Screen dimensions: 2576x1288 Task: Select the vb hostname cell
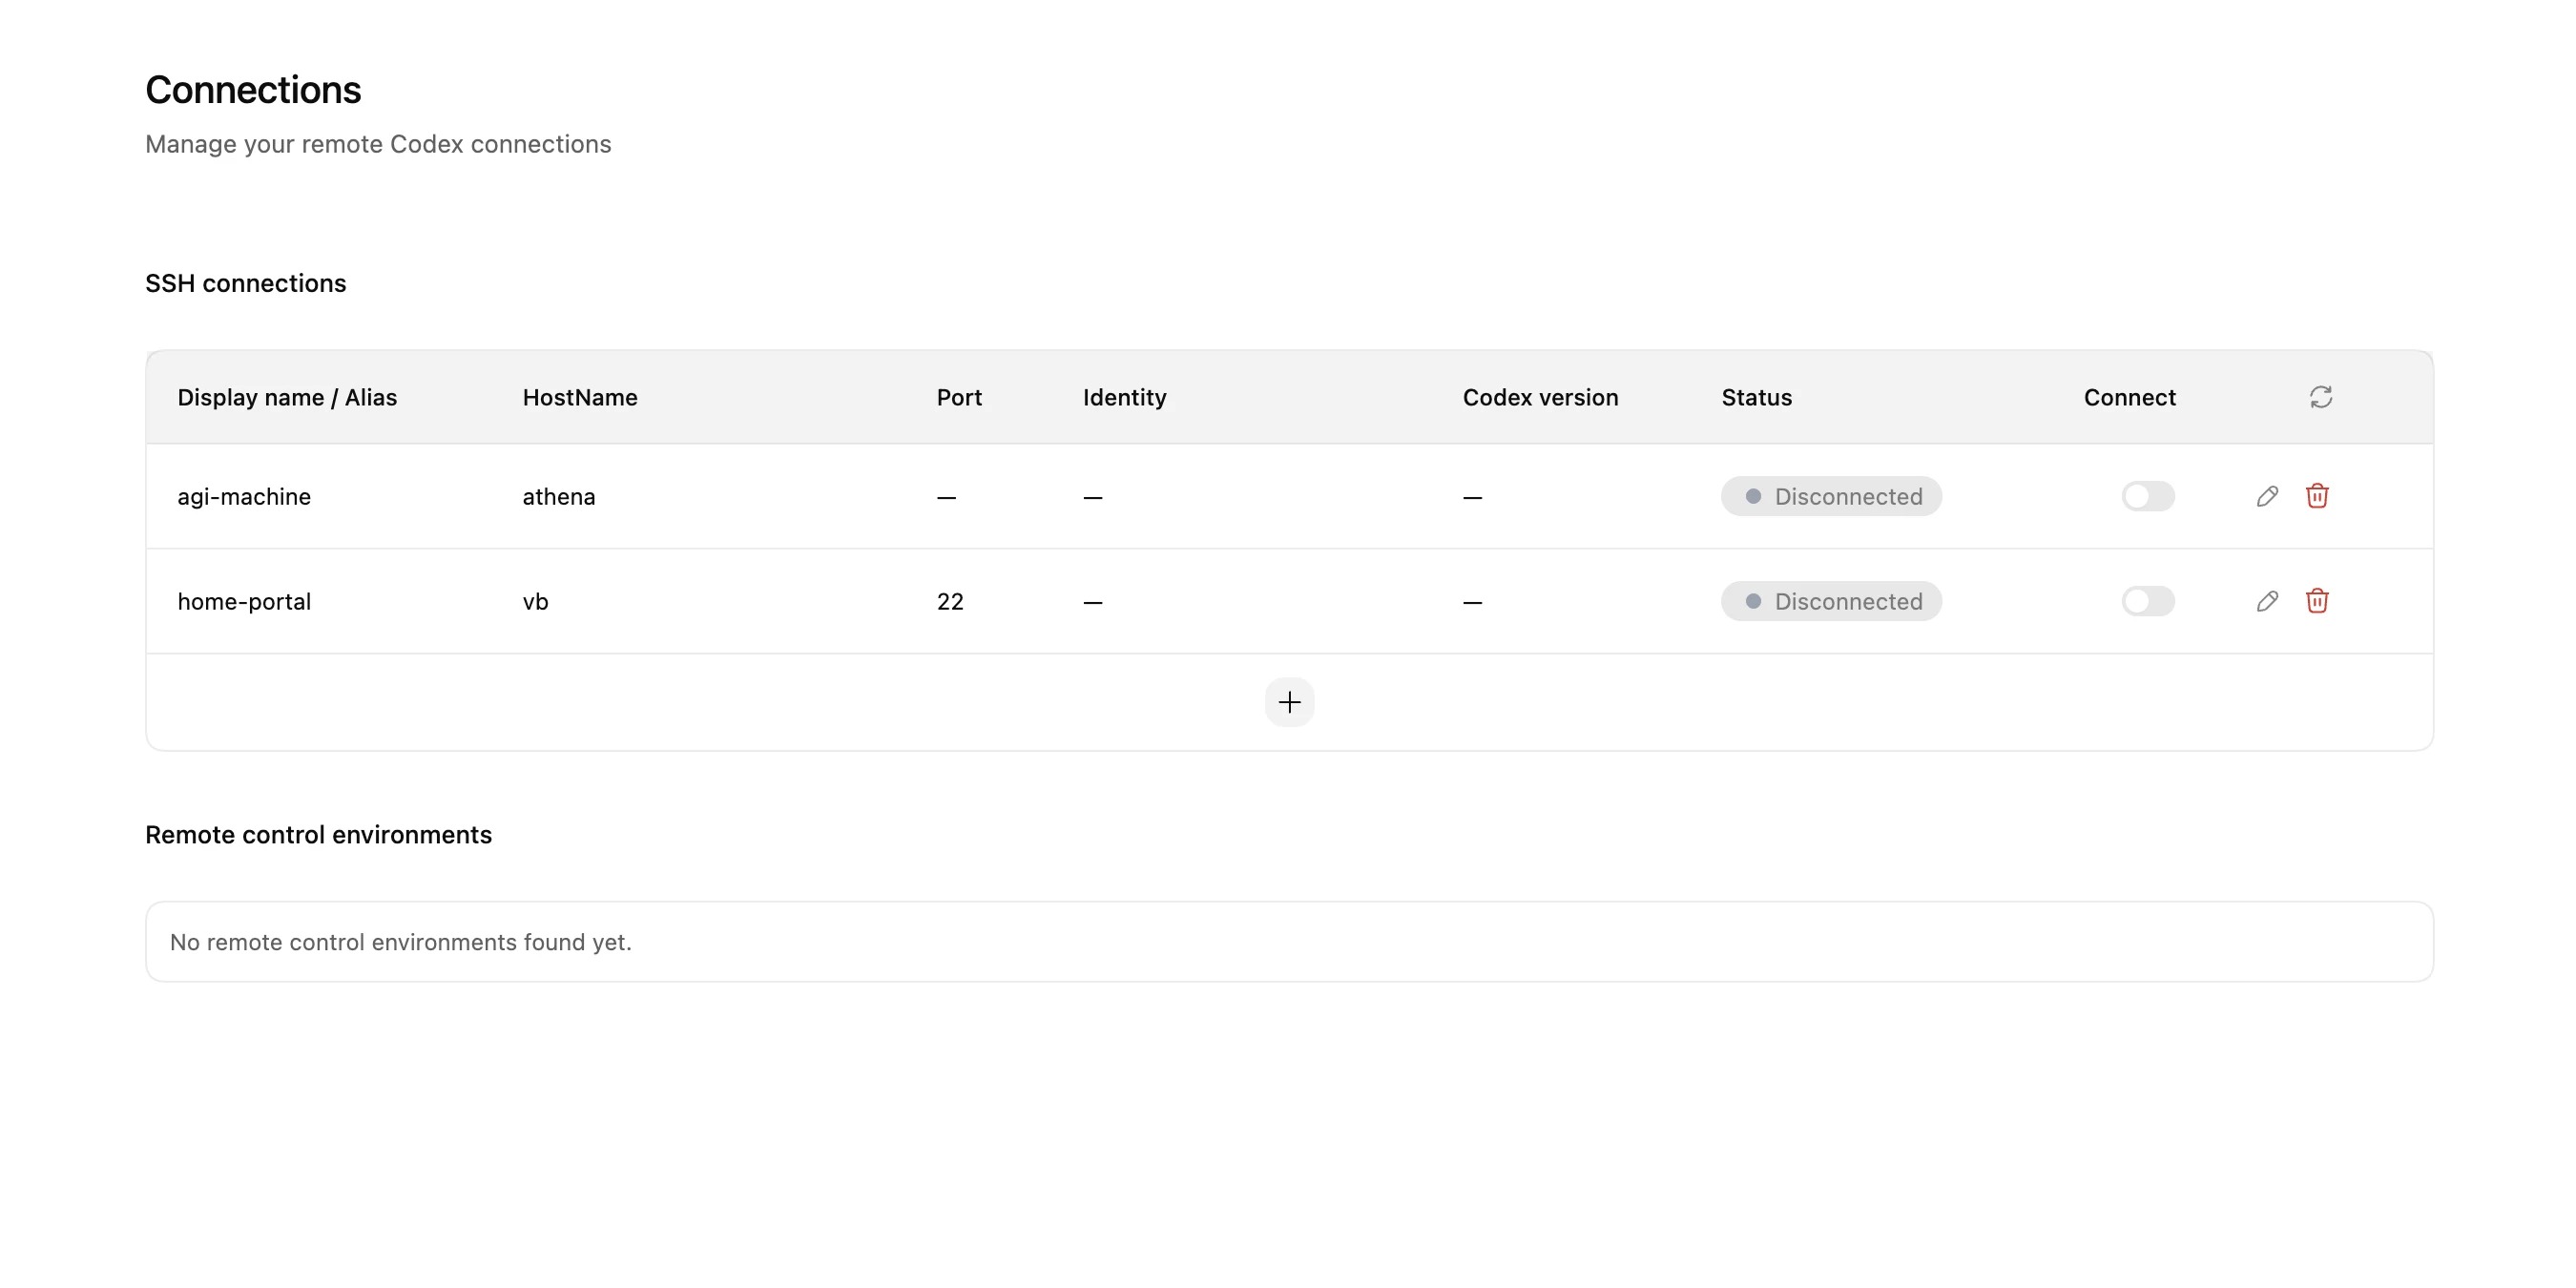[535, 602]
